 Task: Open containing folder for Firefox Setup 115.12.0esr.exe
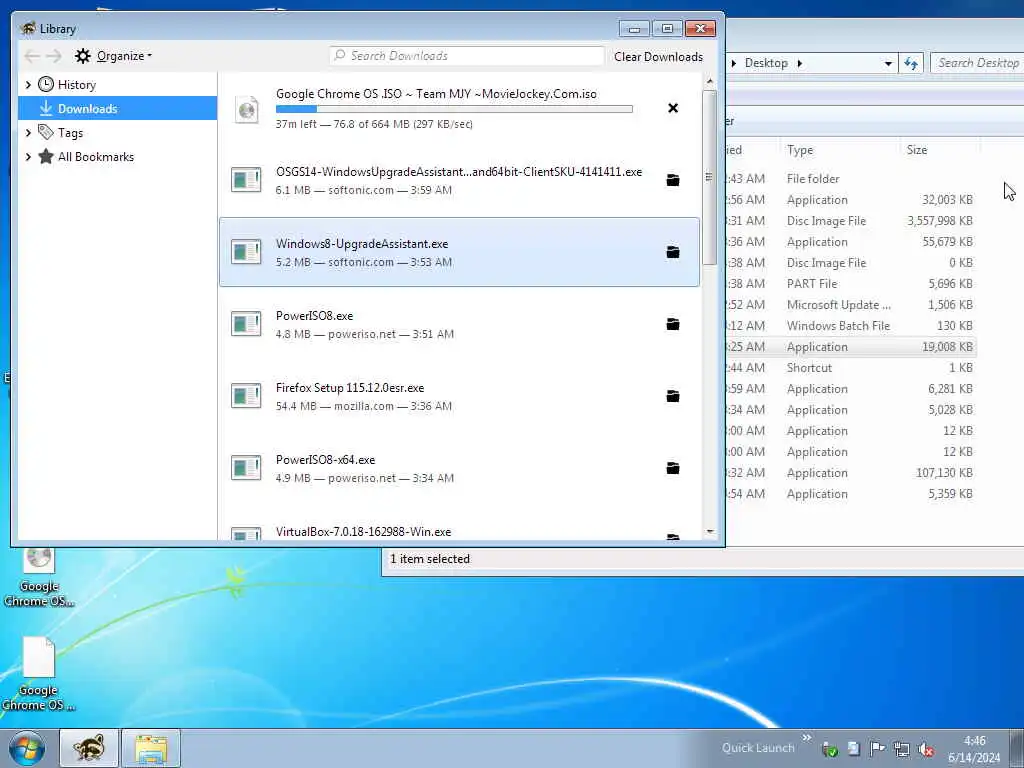(673, 396)
